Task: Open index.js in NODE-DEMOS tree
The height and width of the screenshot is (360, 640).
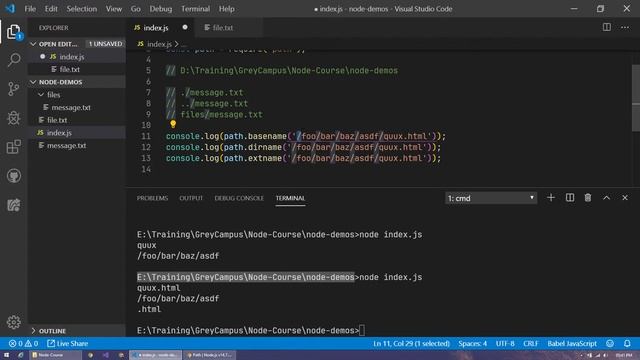Action: tap(77, 133)
